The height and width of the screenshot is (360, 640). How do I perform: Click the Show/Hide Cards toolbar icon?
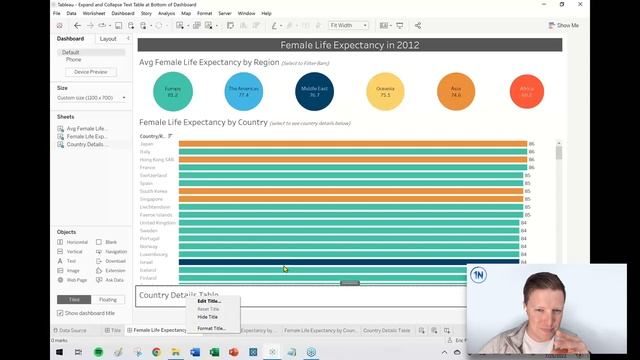click(383, 25)
